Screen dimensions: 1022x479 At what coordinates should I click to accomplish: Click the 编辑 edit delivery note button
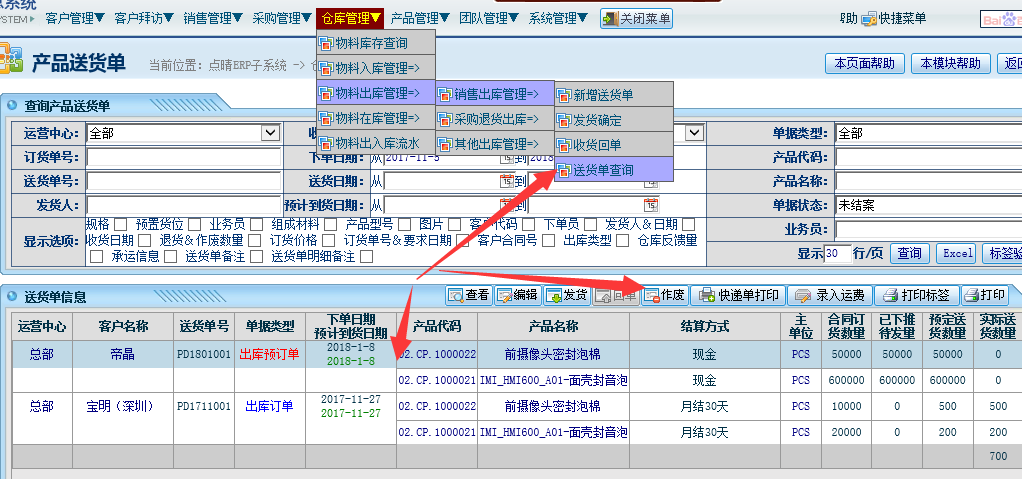[518, 296]
